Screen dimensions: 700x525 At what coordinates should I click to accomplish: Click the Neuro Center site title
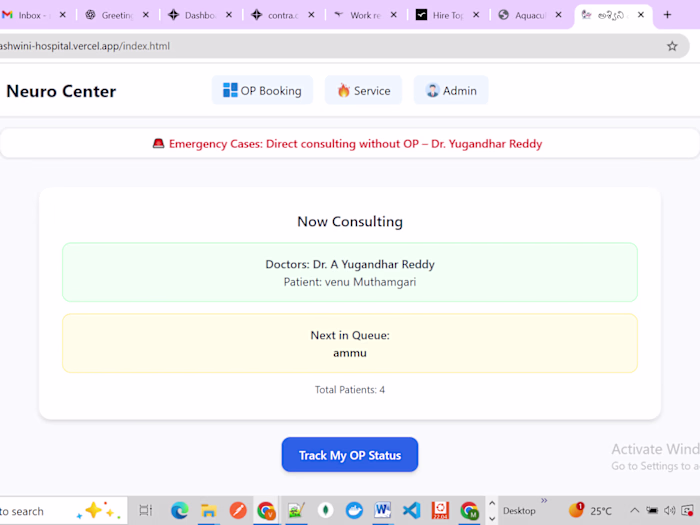point(61,92)
